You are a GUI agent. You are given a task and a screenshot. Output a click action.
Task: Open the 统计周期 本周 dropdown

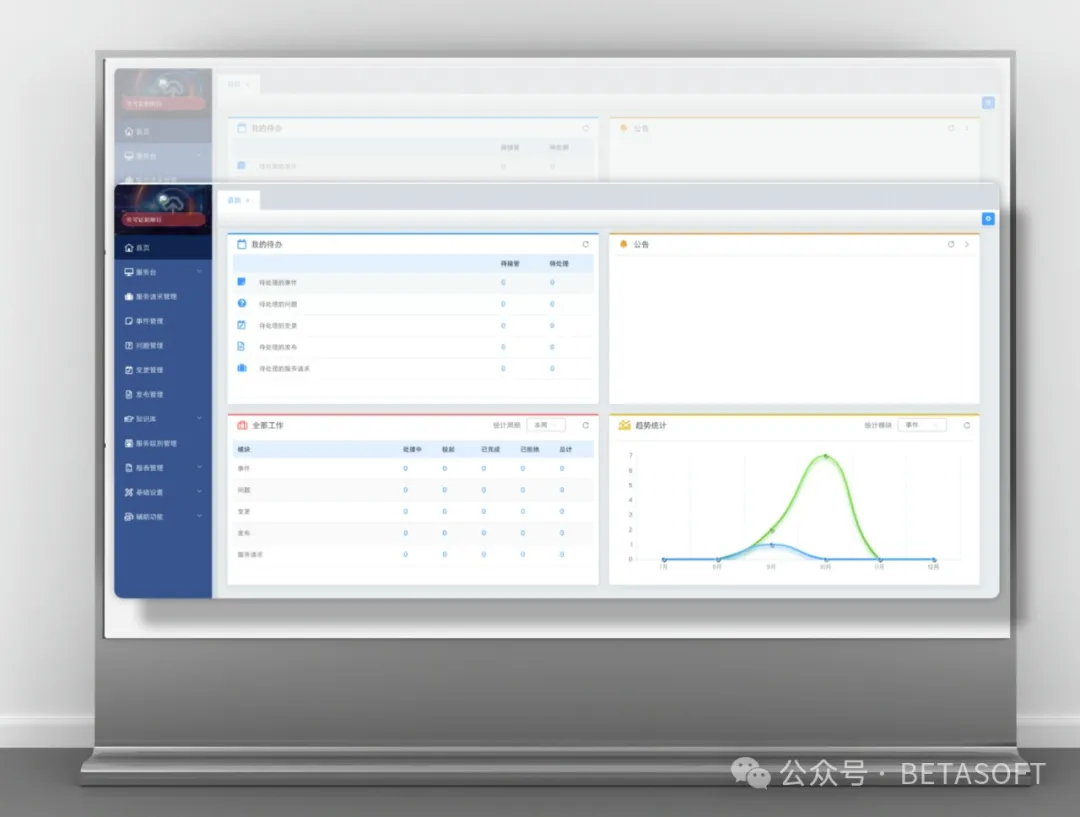pyautogui.click(x=546, y=425)
